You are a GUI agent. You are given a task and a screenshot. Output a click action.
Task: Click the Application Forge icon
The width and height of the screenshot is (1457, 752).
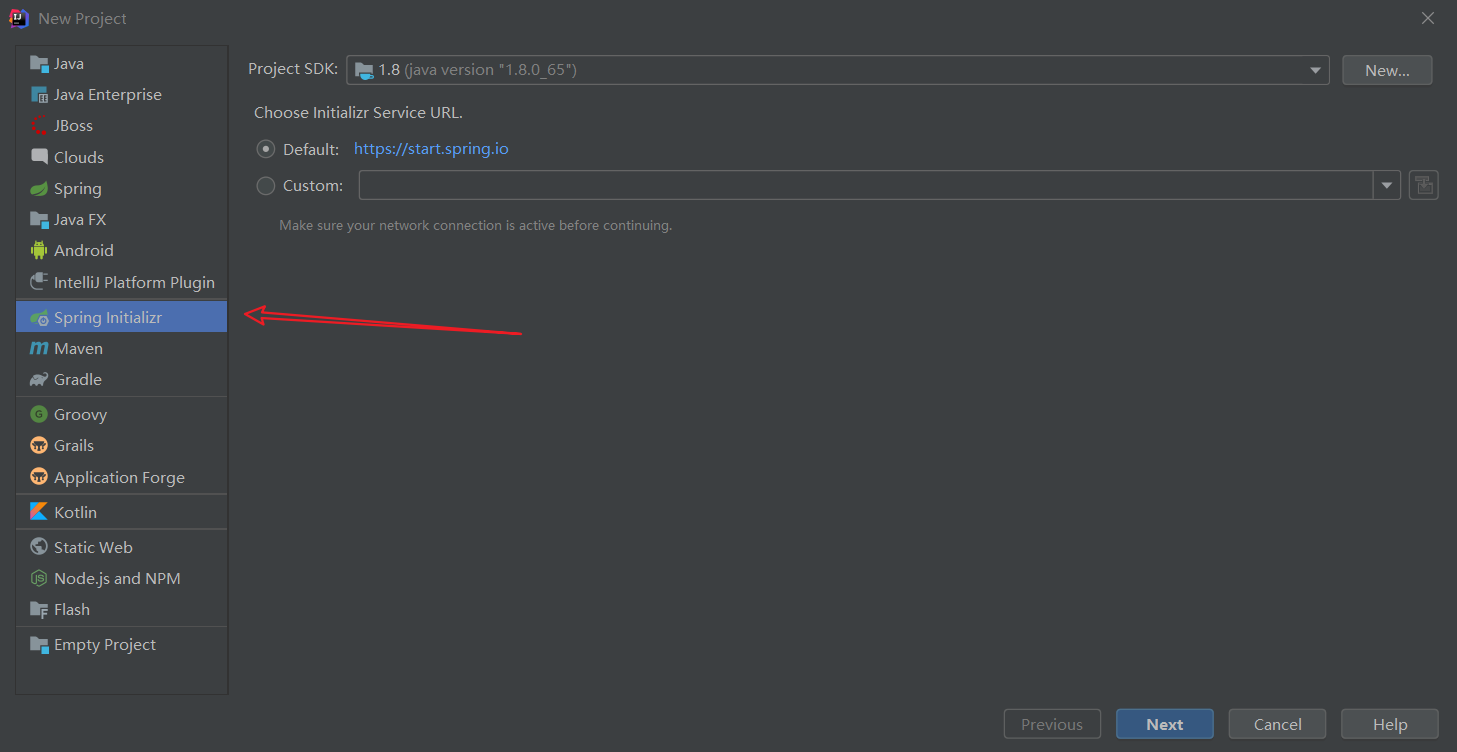[x=39, y=477]
